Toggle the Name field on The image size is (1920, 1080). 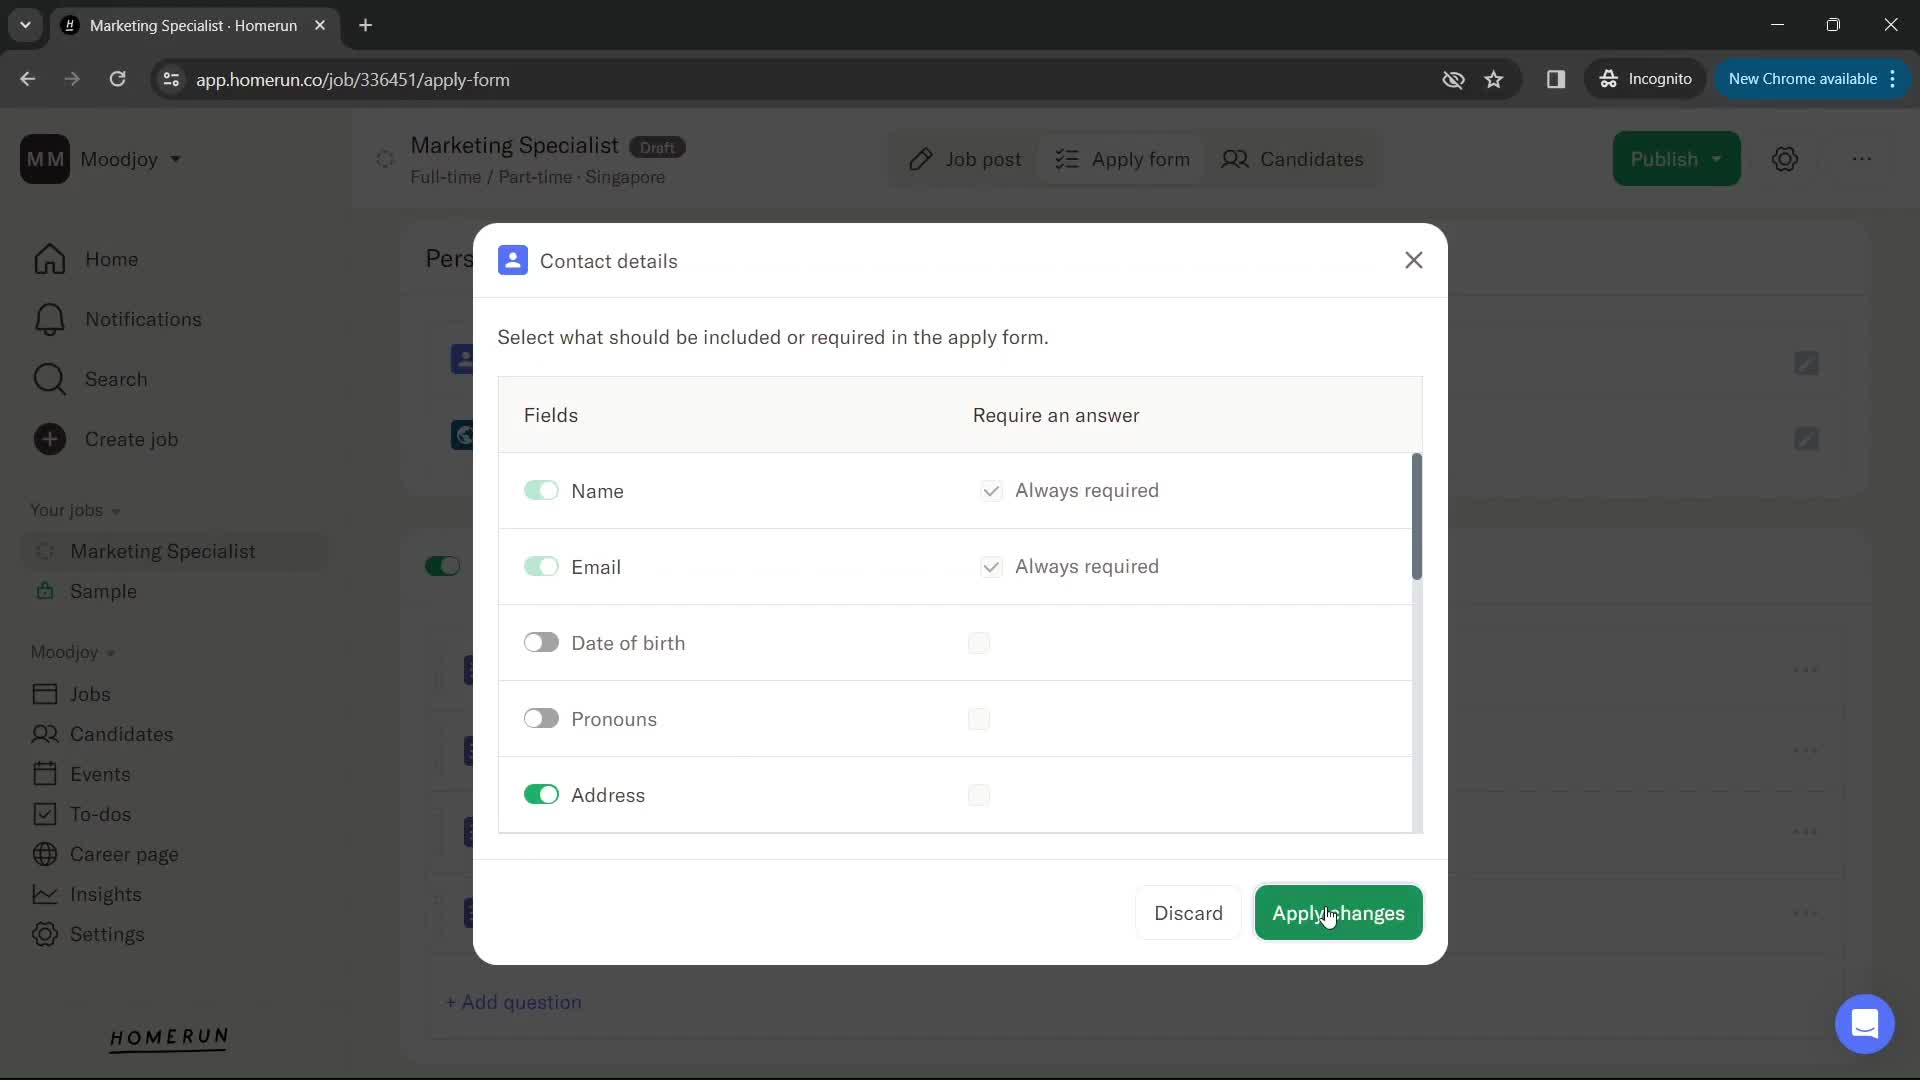click(542, 491)
